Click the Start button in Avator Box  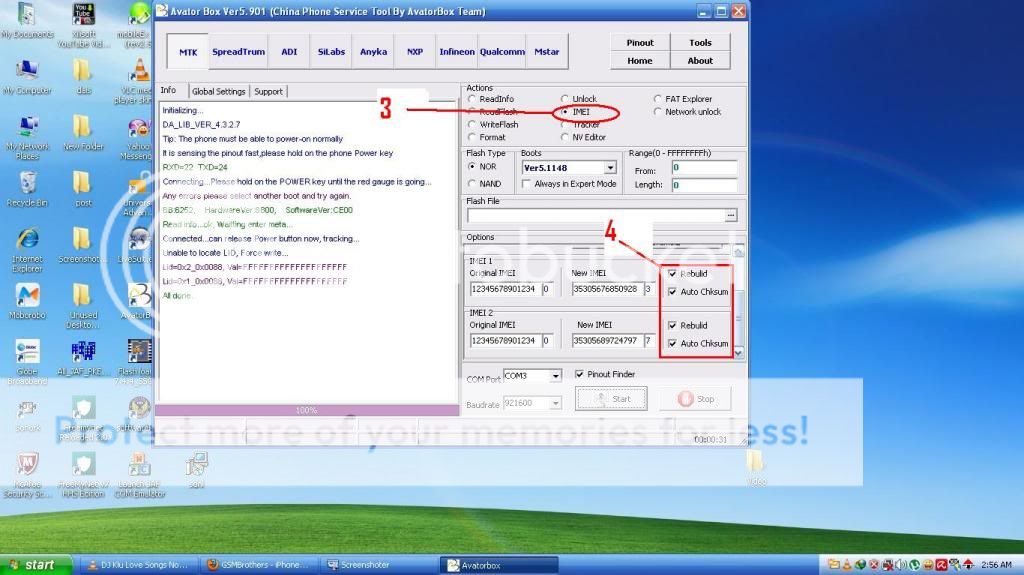pos(611,399)
